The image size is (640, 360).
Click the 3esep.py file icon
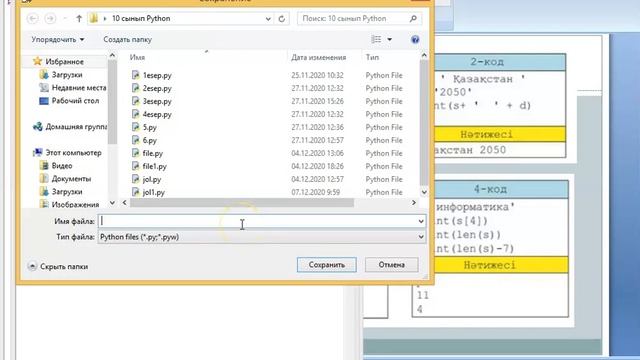(x=136, y=101)
